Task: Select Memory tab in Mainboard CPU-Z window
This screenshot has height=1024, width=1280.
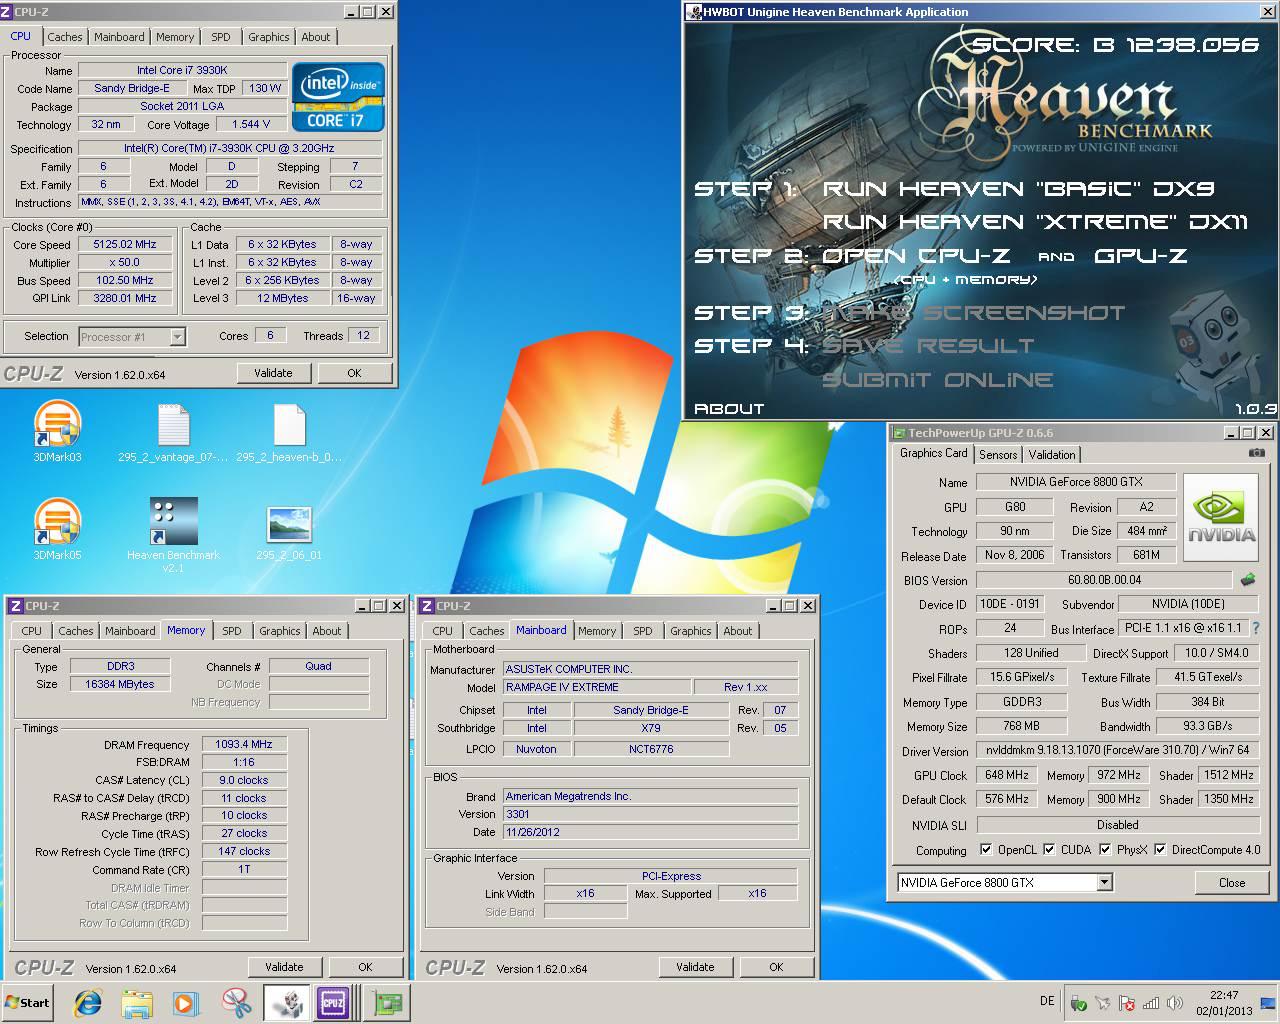Action: 597,631
